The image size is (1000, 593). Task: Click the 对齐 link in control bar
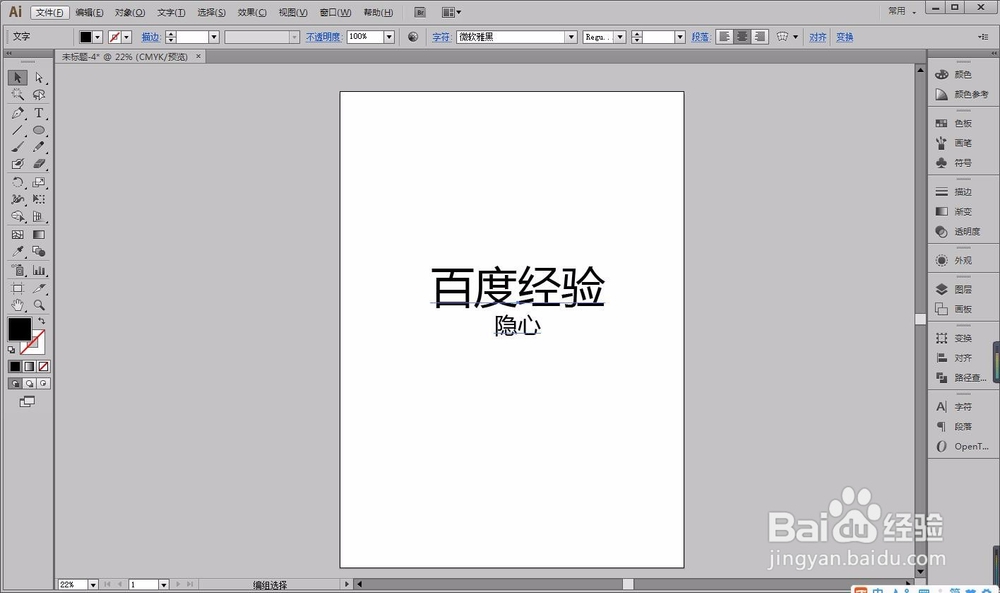click(x=817, y=36)
